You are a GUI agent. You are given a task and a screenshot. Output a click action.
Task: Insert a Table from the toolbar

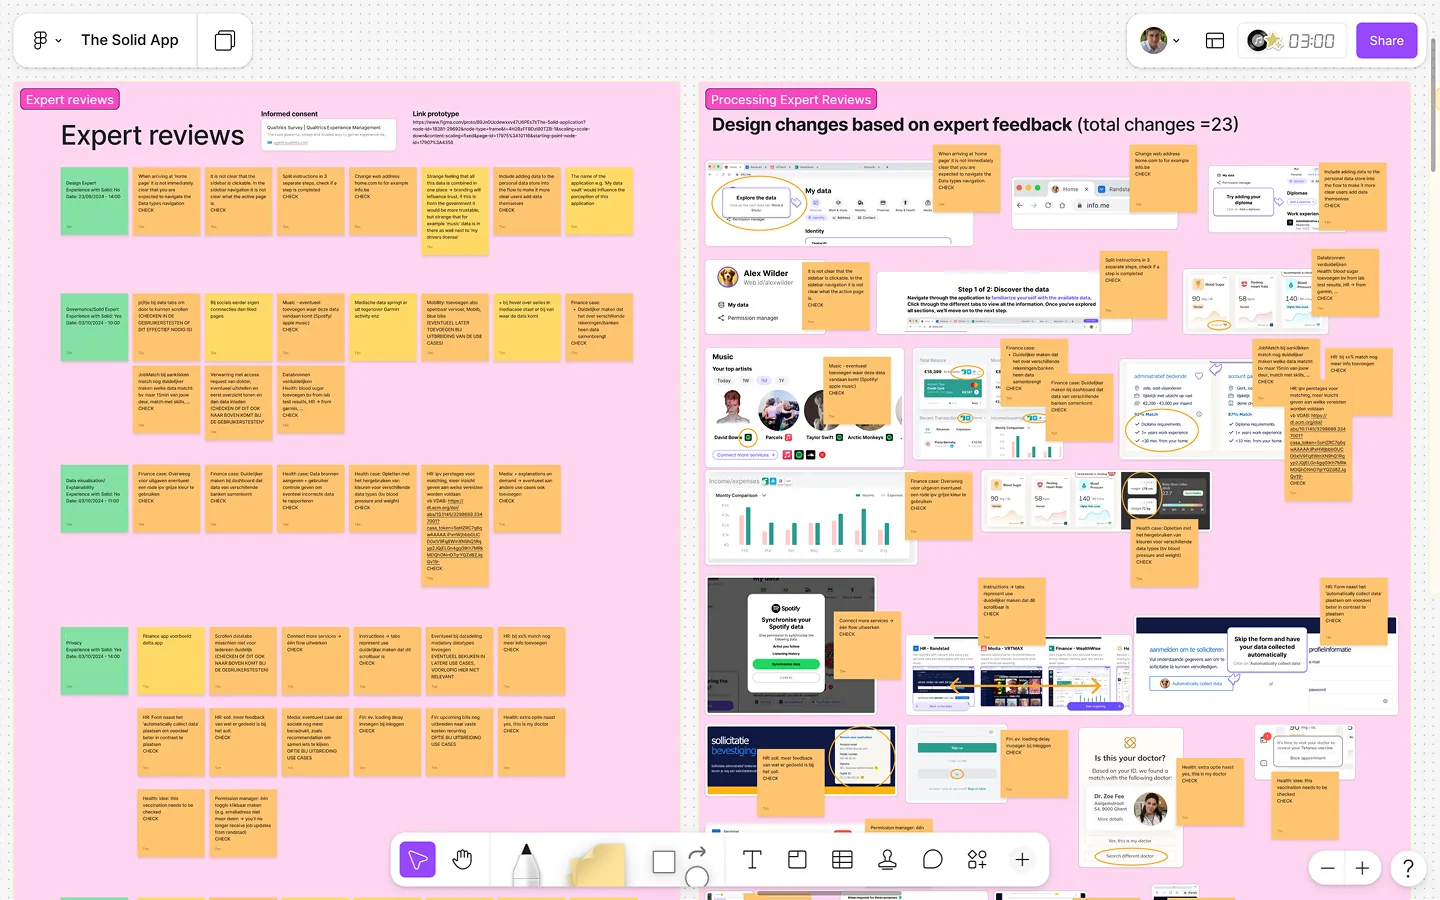[x=842, y=860]
